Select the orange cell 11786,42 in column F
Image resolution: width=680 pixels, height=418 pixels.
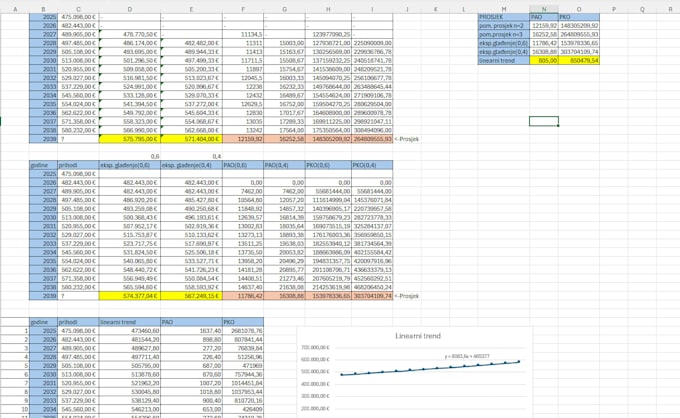point(243,296)
